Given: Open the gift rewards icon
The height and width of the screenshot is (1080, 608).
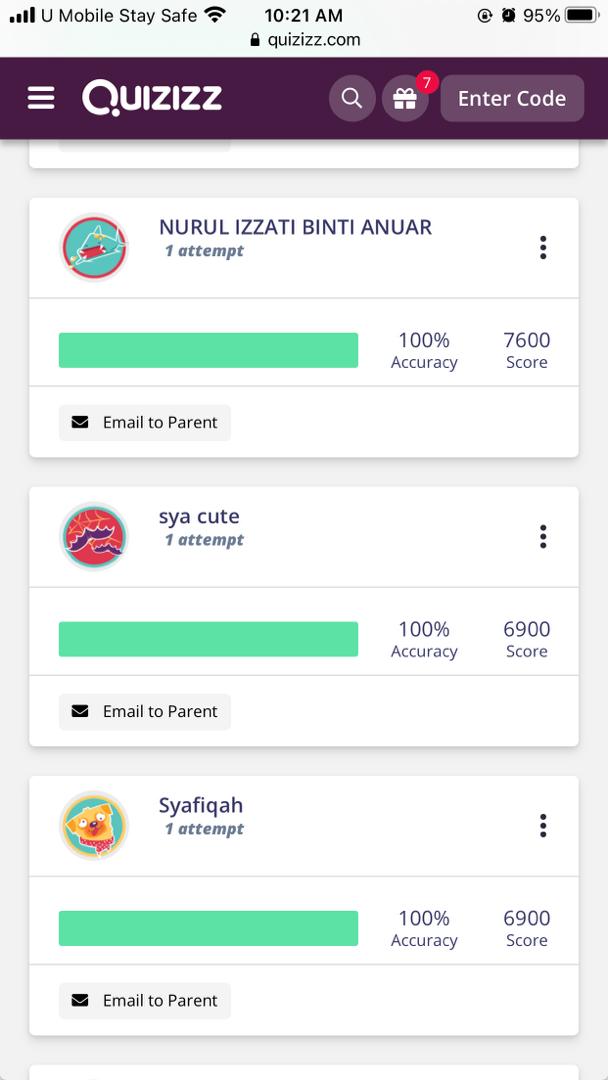Looking at the screenshot, I should pyautogui.click(x=405, y=98).
